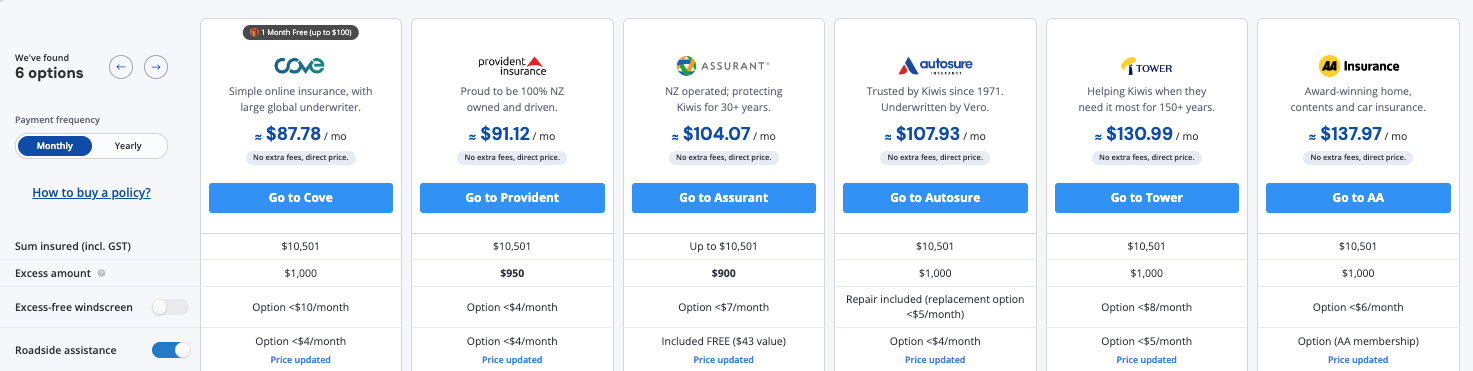Click the AA Insurance logo
This screenshot has height=371, width=1473.
point(1358,66)
